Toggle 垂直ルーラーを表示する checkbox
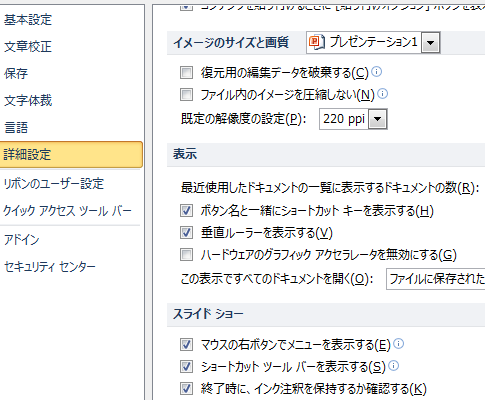The image size is (485, 410). click(x=186, y=232)
